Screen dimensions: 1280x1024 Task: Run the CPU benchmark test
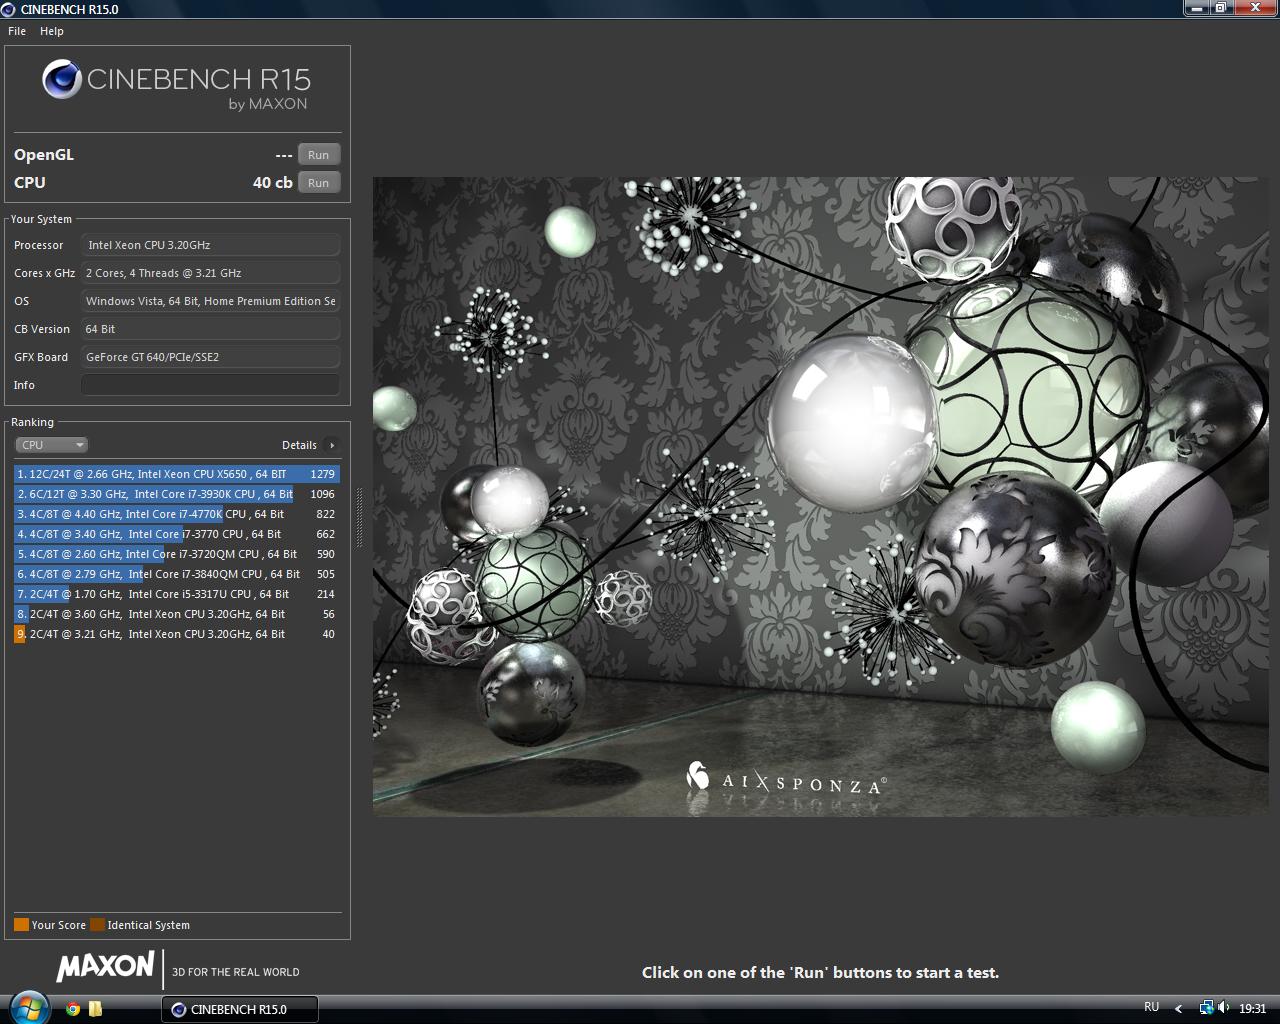[x=319, y=183]
